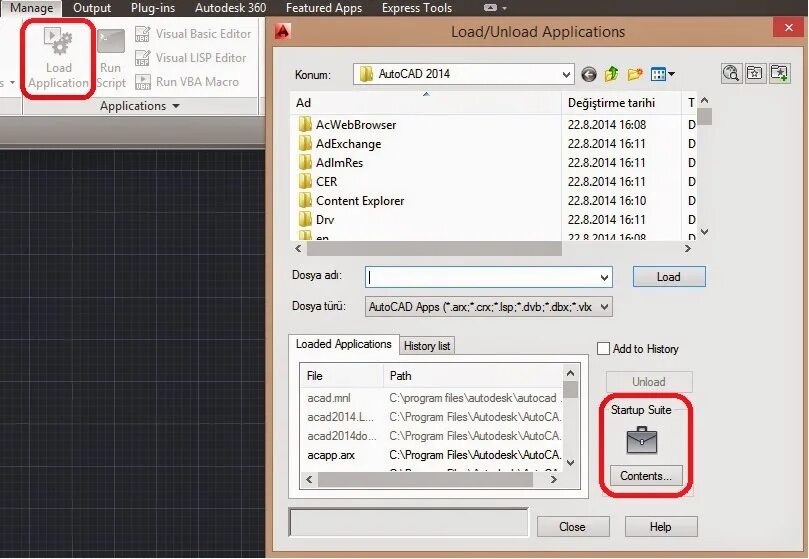Enable the Add to History checkbox

(x=603, y=349)
